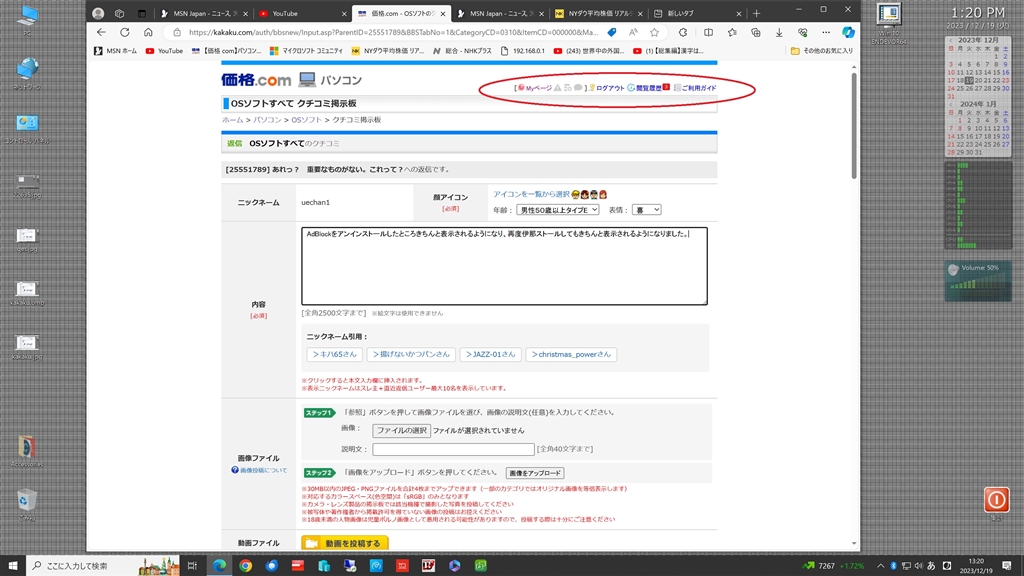This screenshot has height=576, width=1024.
Task: Switch to the YouTube tab
Action: point(302,13)
